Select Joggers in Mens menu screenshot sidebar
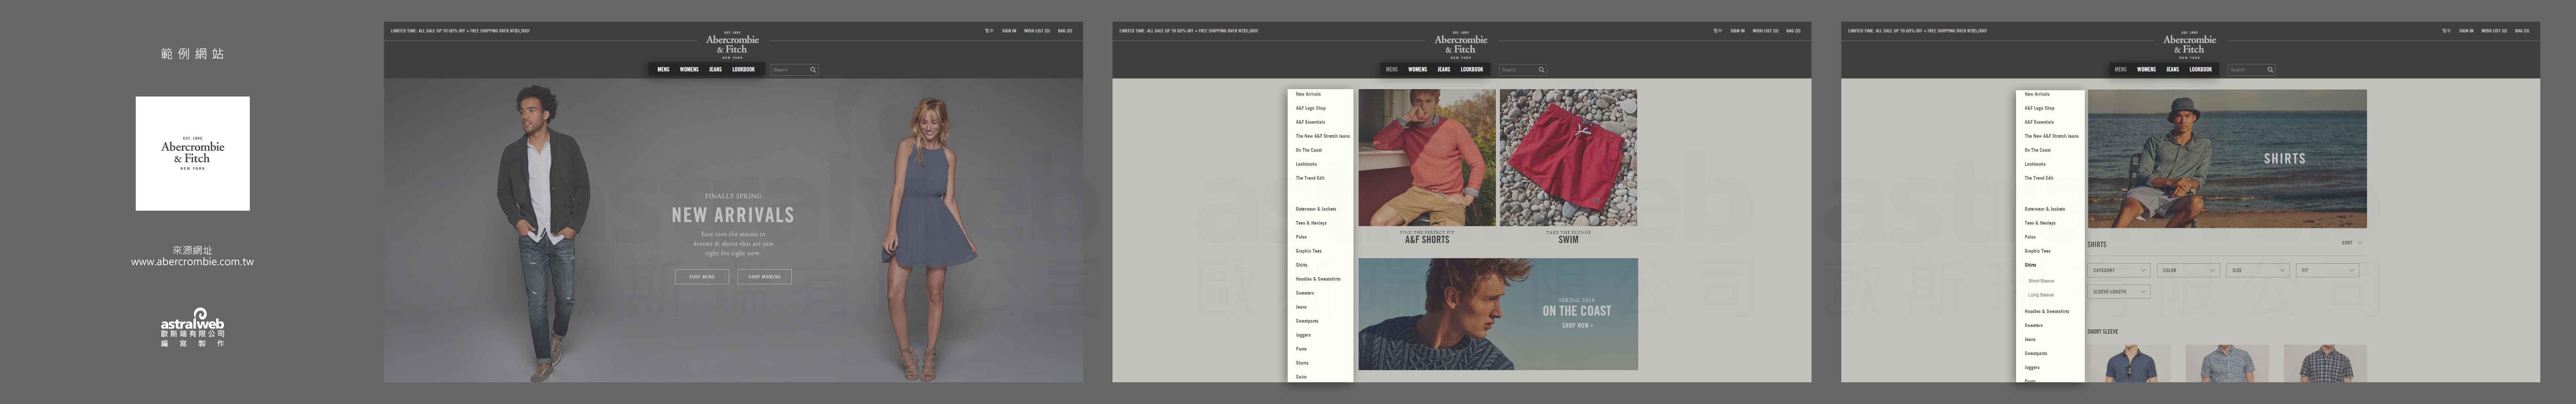This screenshot has height=404, width=2576. 1303,335
